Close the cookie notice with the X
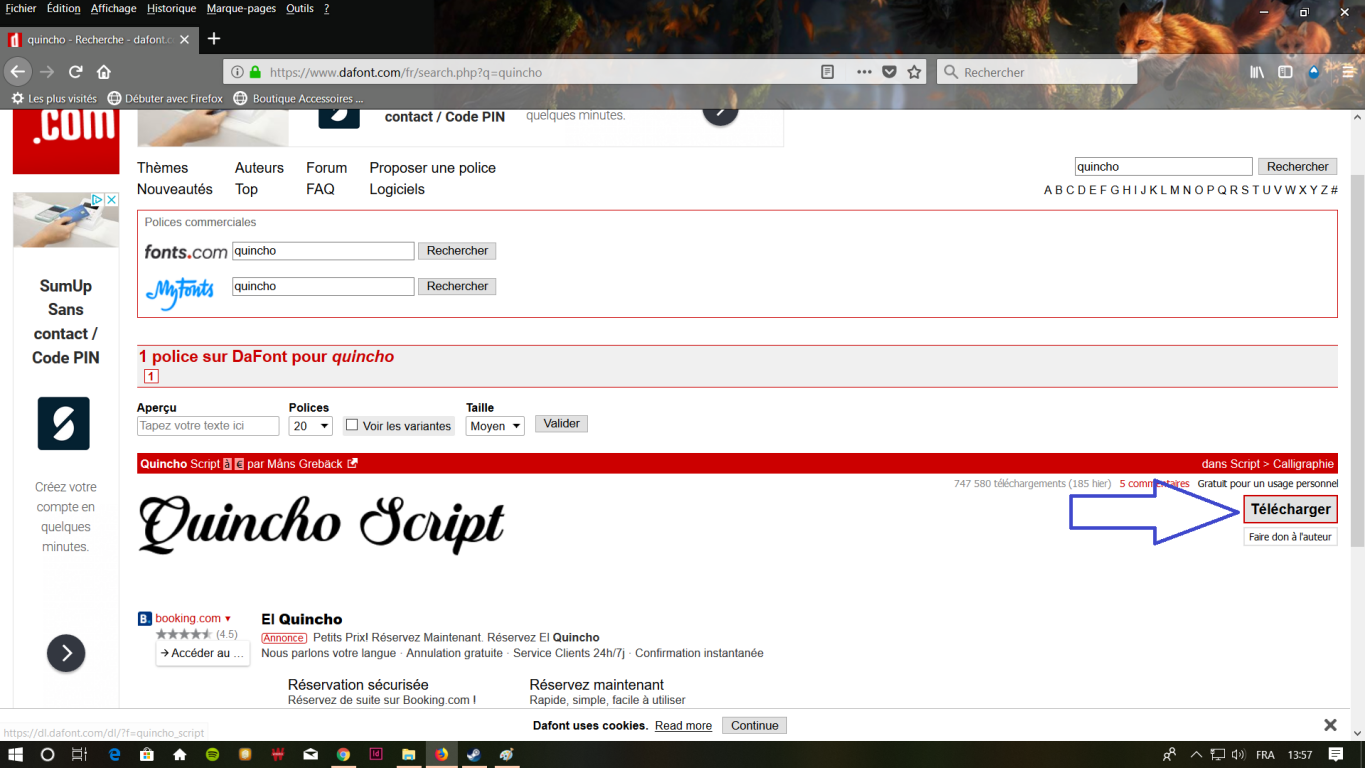 (1330, 725)
